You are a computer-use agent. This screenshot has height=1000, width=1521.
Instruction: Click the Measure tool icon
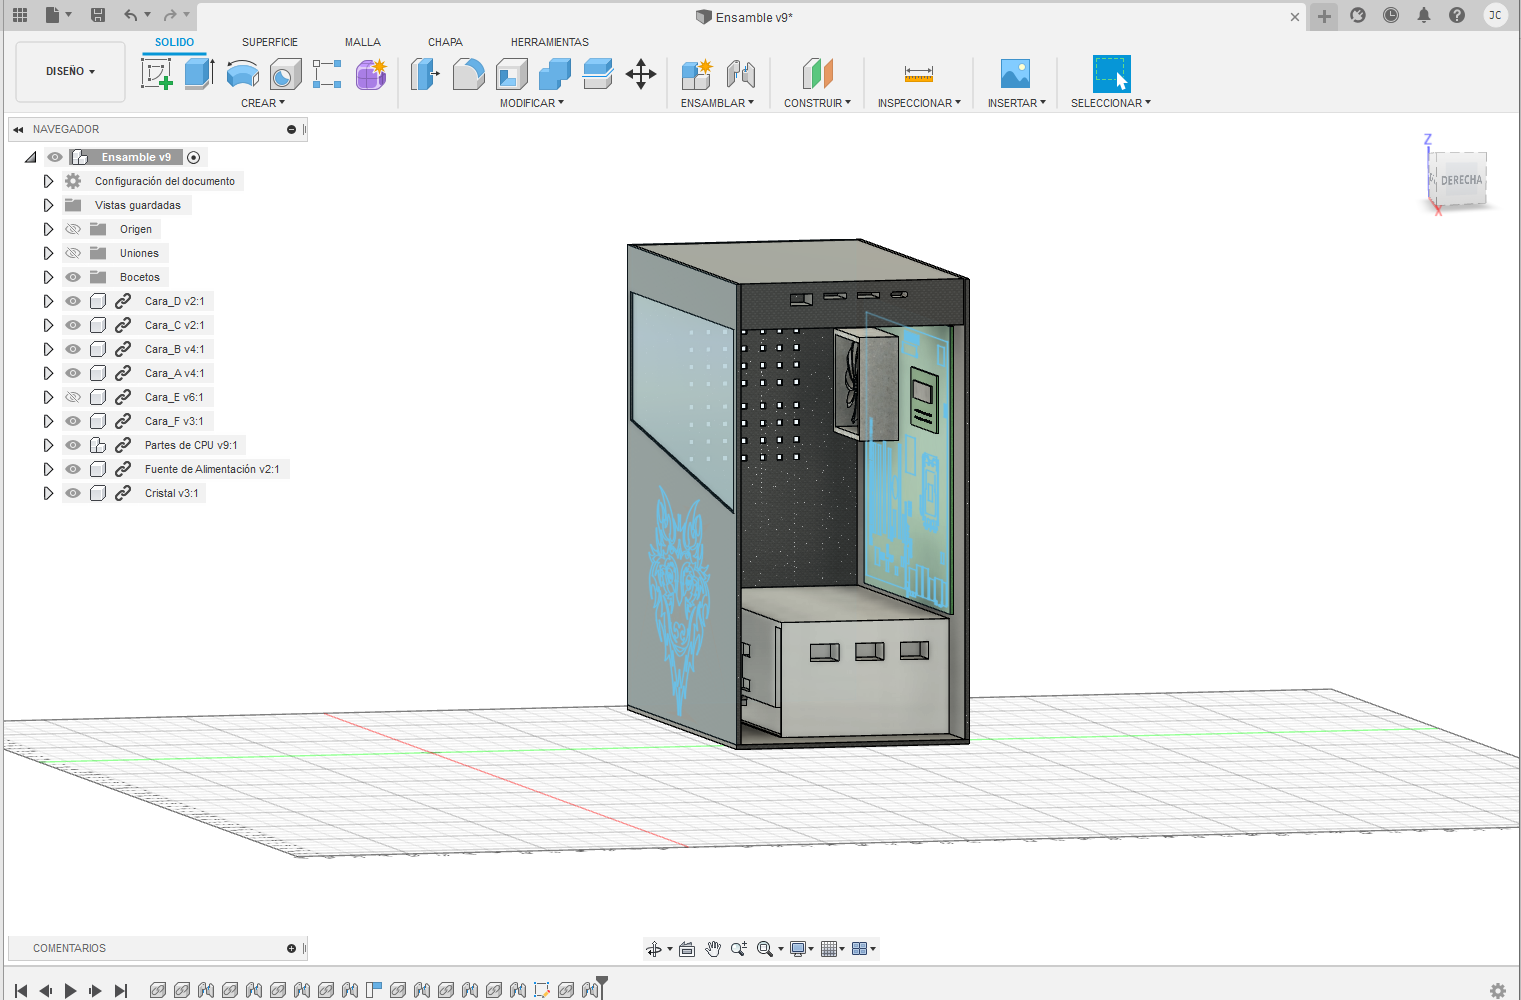tap(918, 74)
